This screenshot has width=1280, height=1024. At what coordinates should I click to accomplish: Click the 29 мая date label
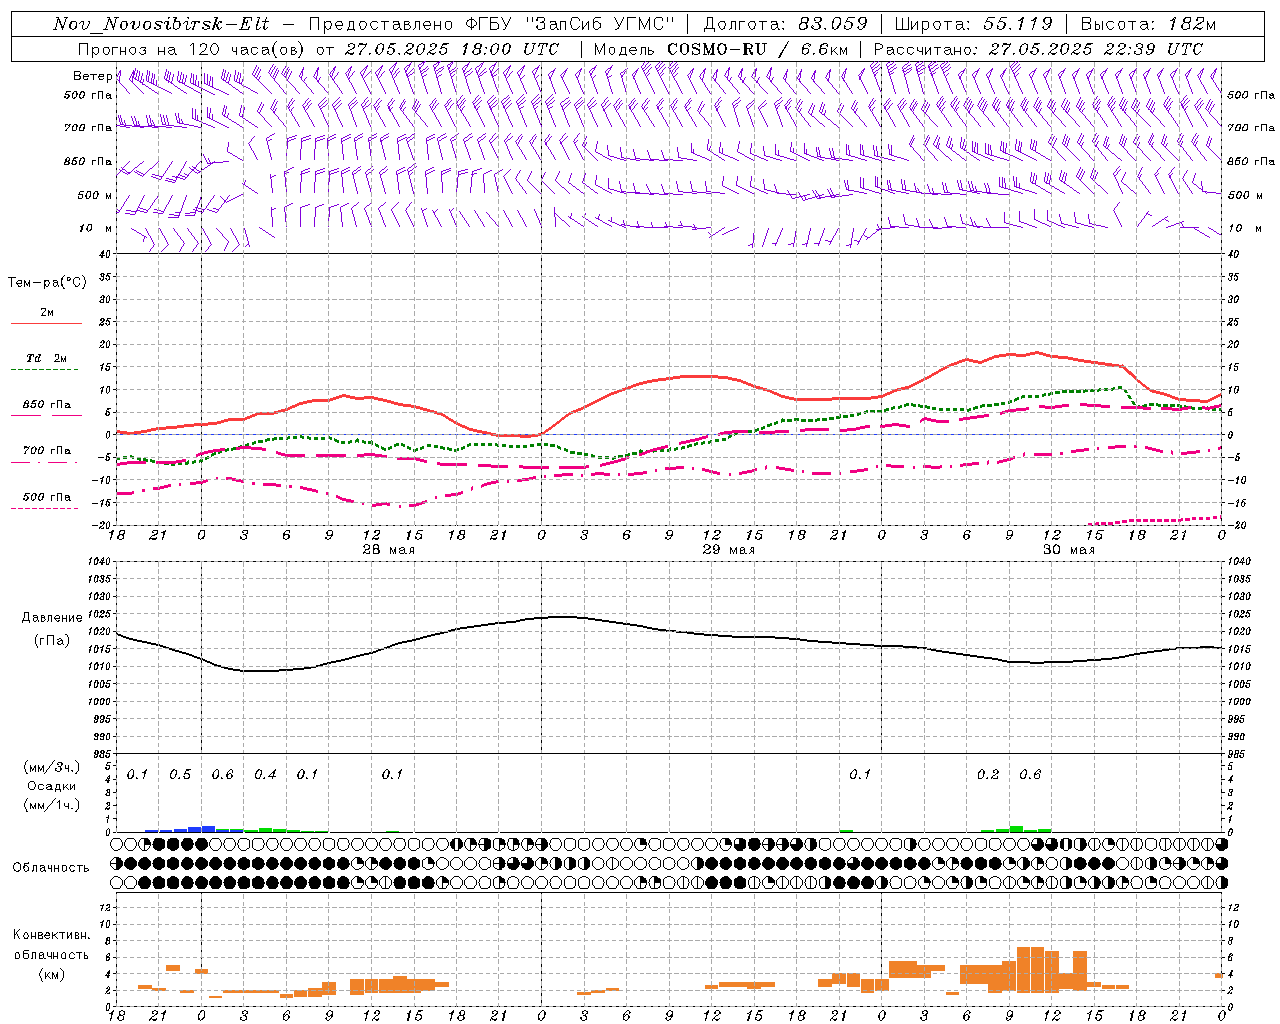[x=728, y=550]
